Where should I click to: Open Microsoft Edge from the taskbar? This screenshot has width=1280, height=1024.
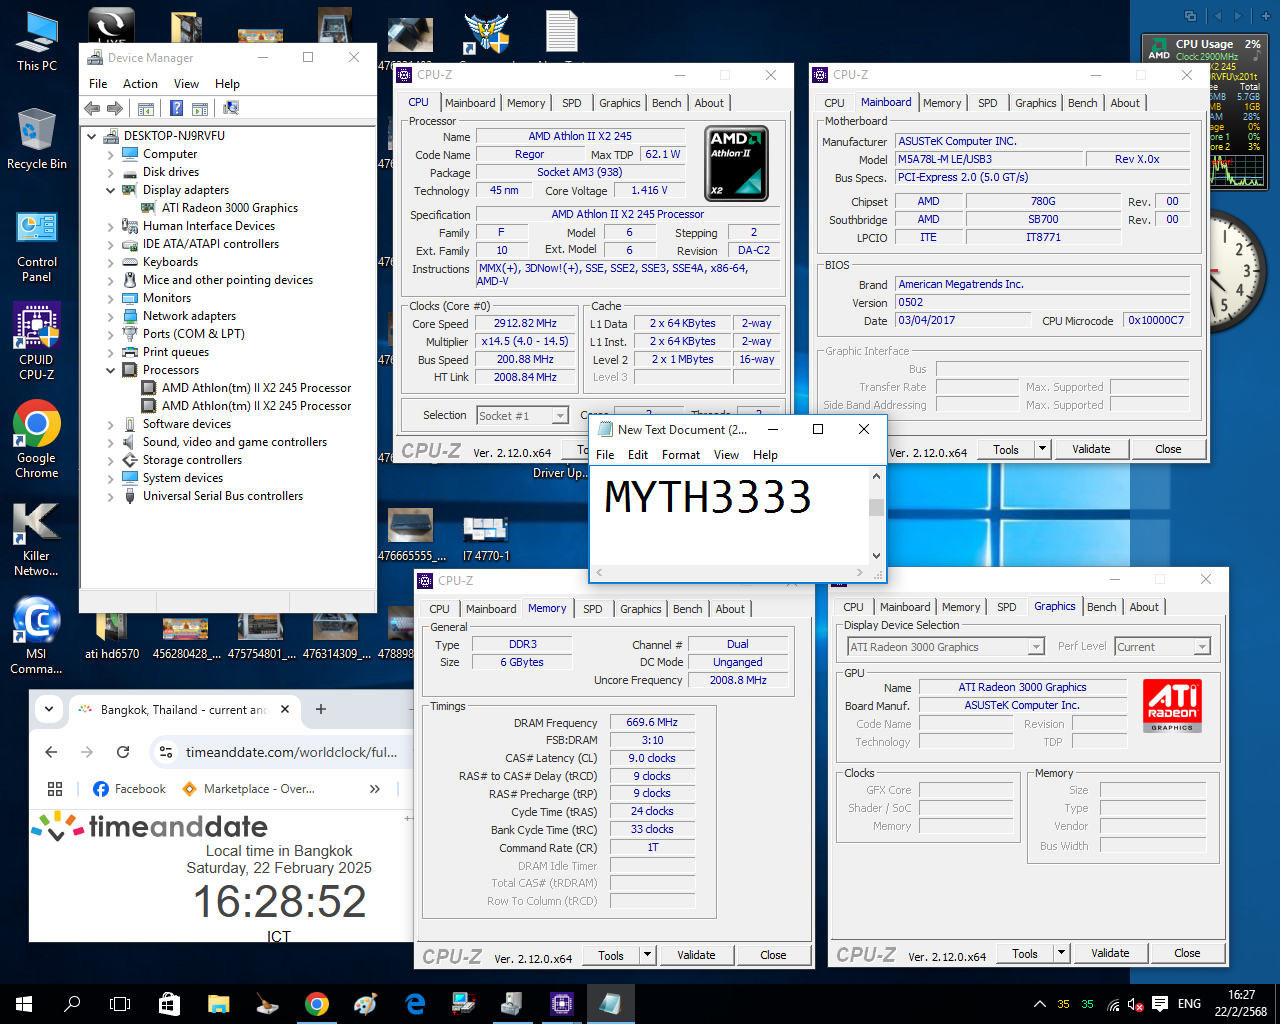pos(415,1004)
